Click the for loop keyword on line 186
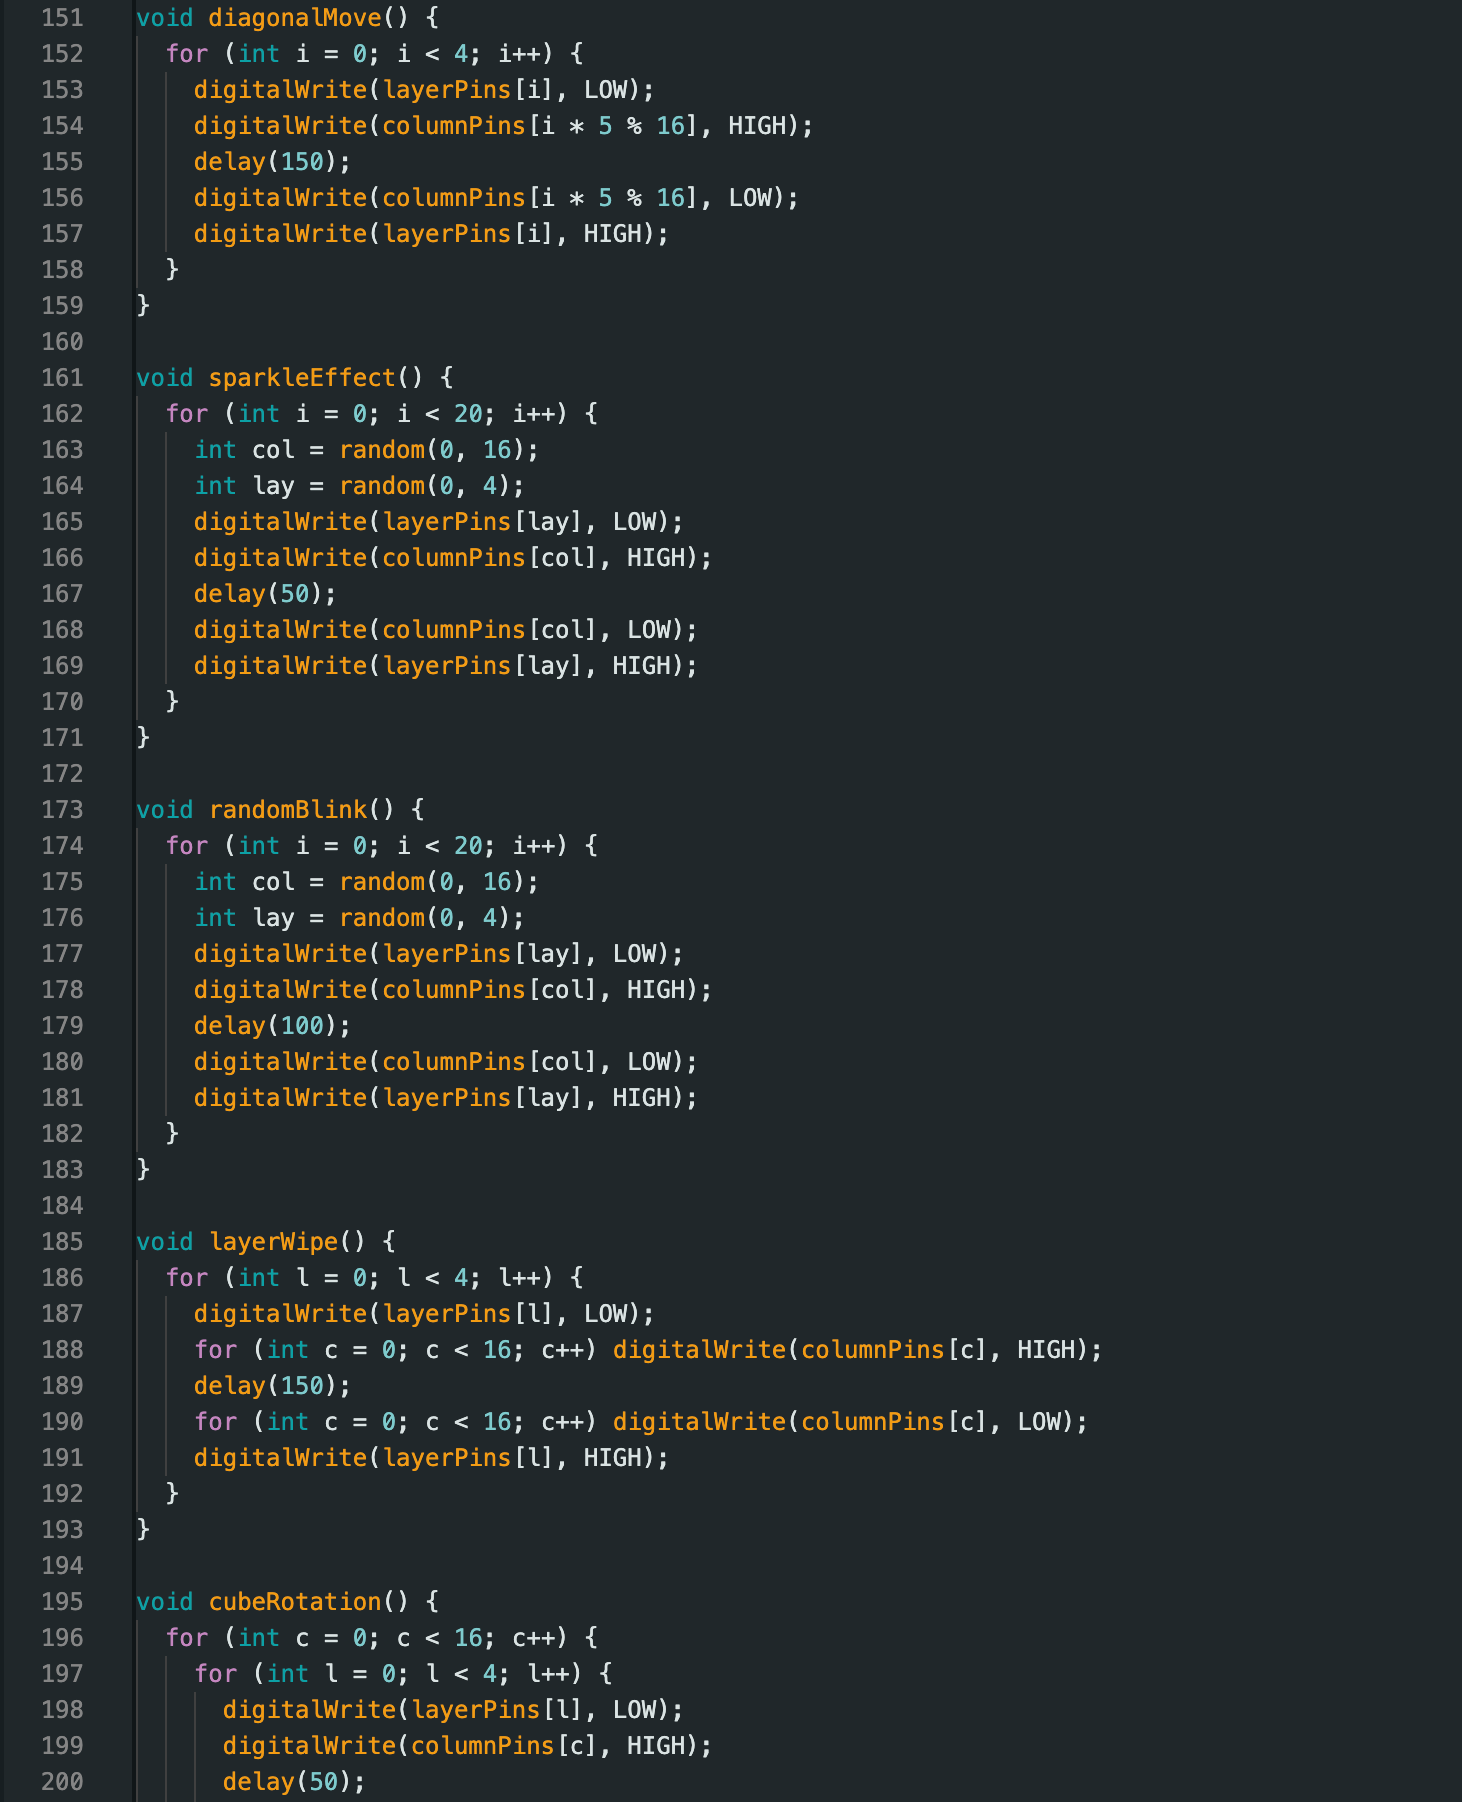The height and width of the screenshot is (1802, 1462). pyautogui.click(x=187, y=1278)
